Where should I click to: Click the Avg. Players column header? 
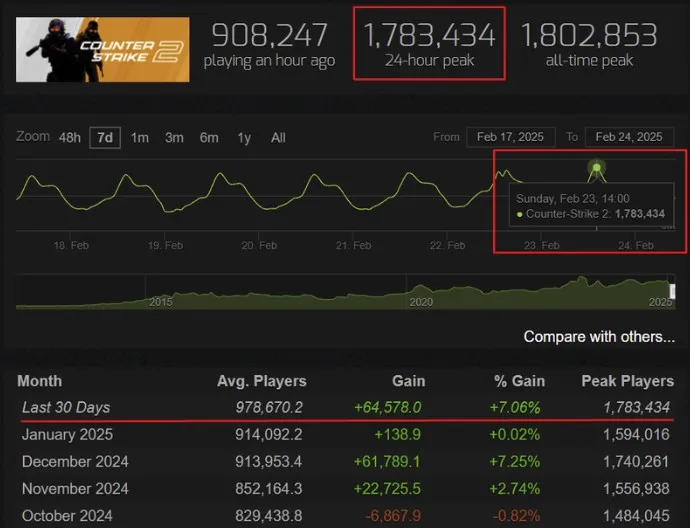(262, 381)
